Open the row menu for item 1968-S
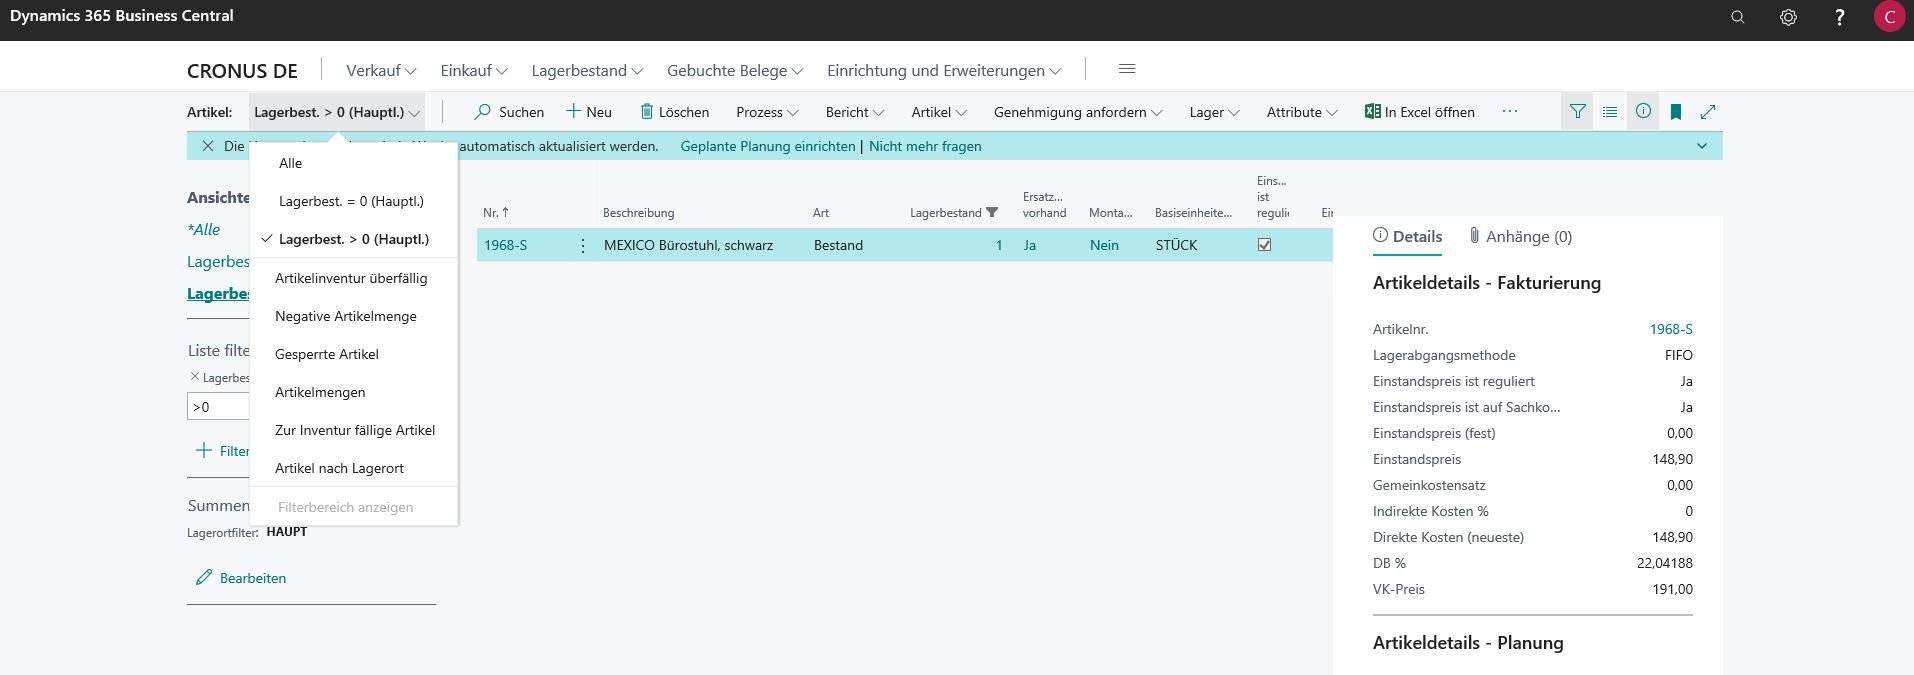Screen dimensions: 1914x675 click(x=583, y=245)
